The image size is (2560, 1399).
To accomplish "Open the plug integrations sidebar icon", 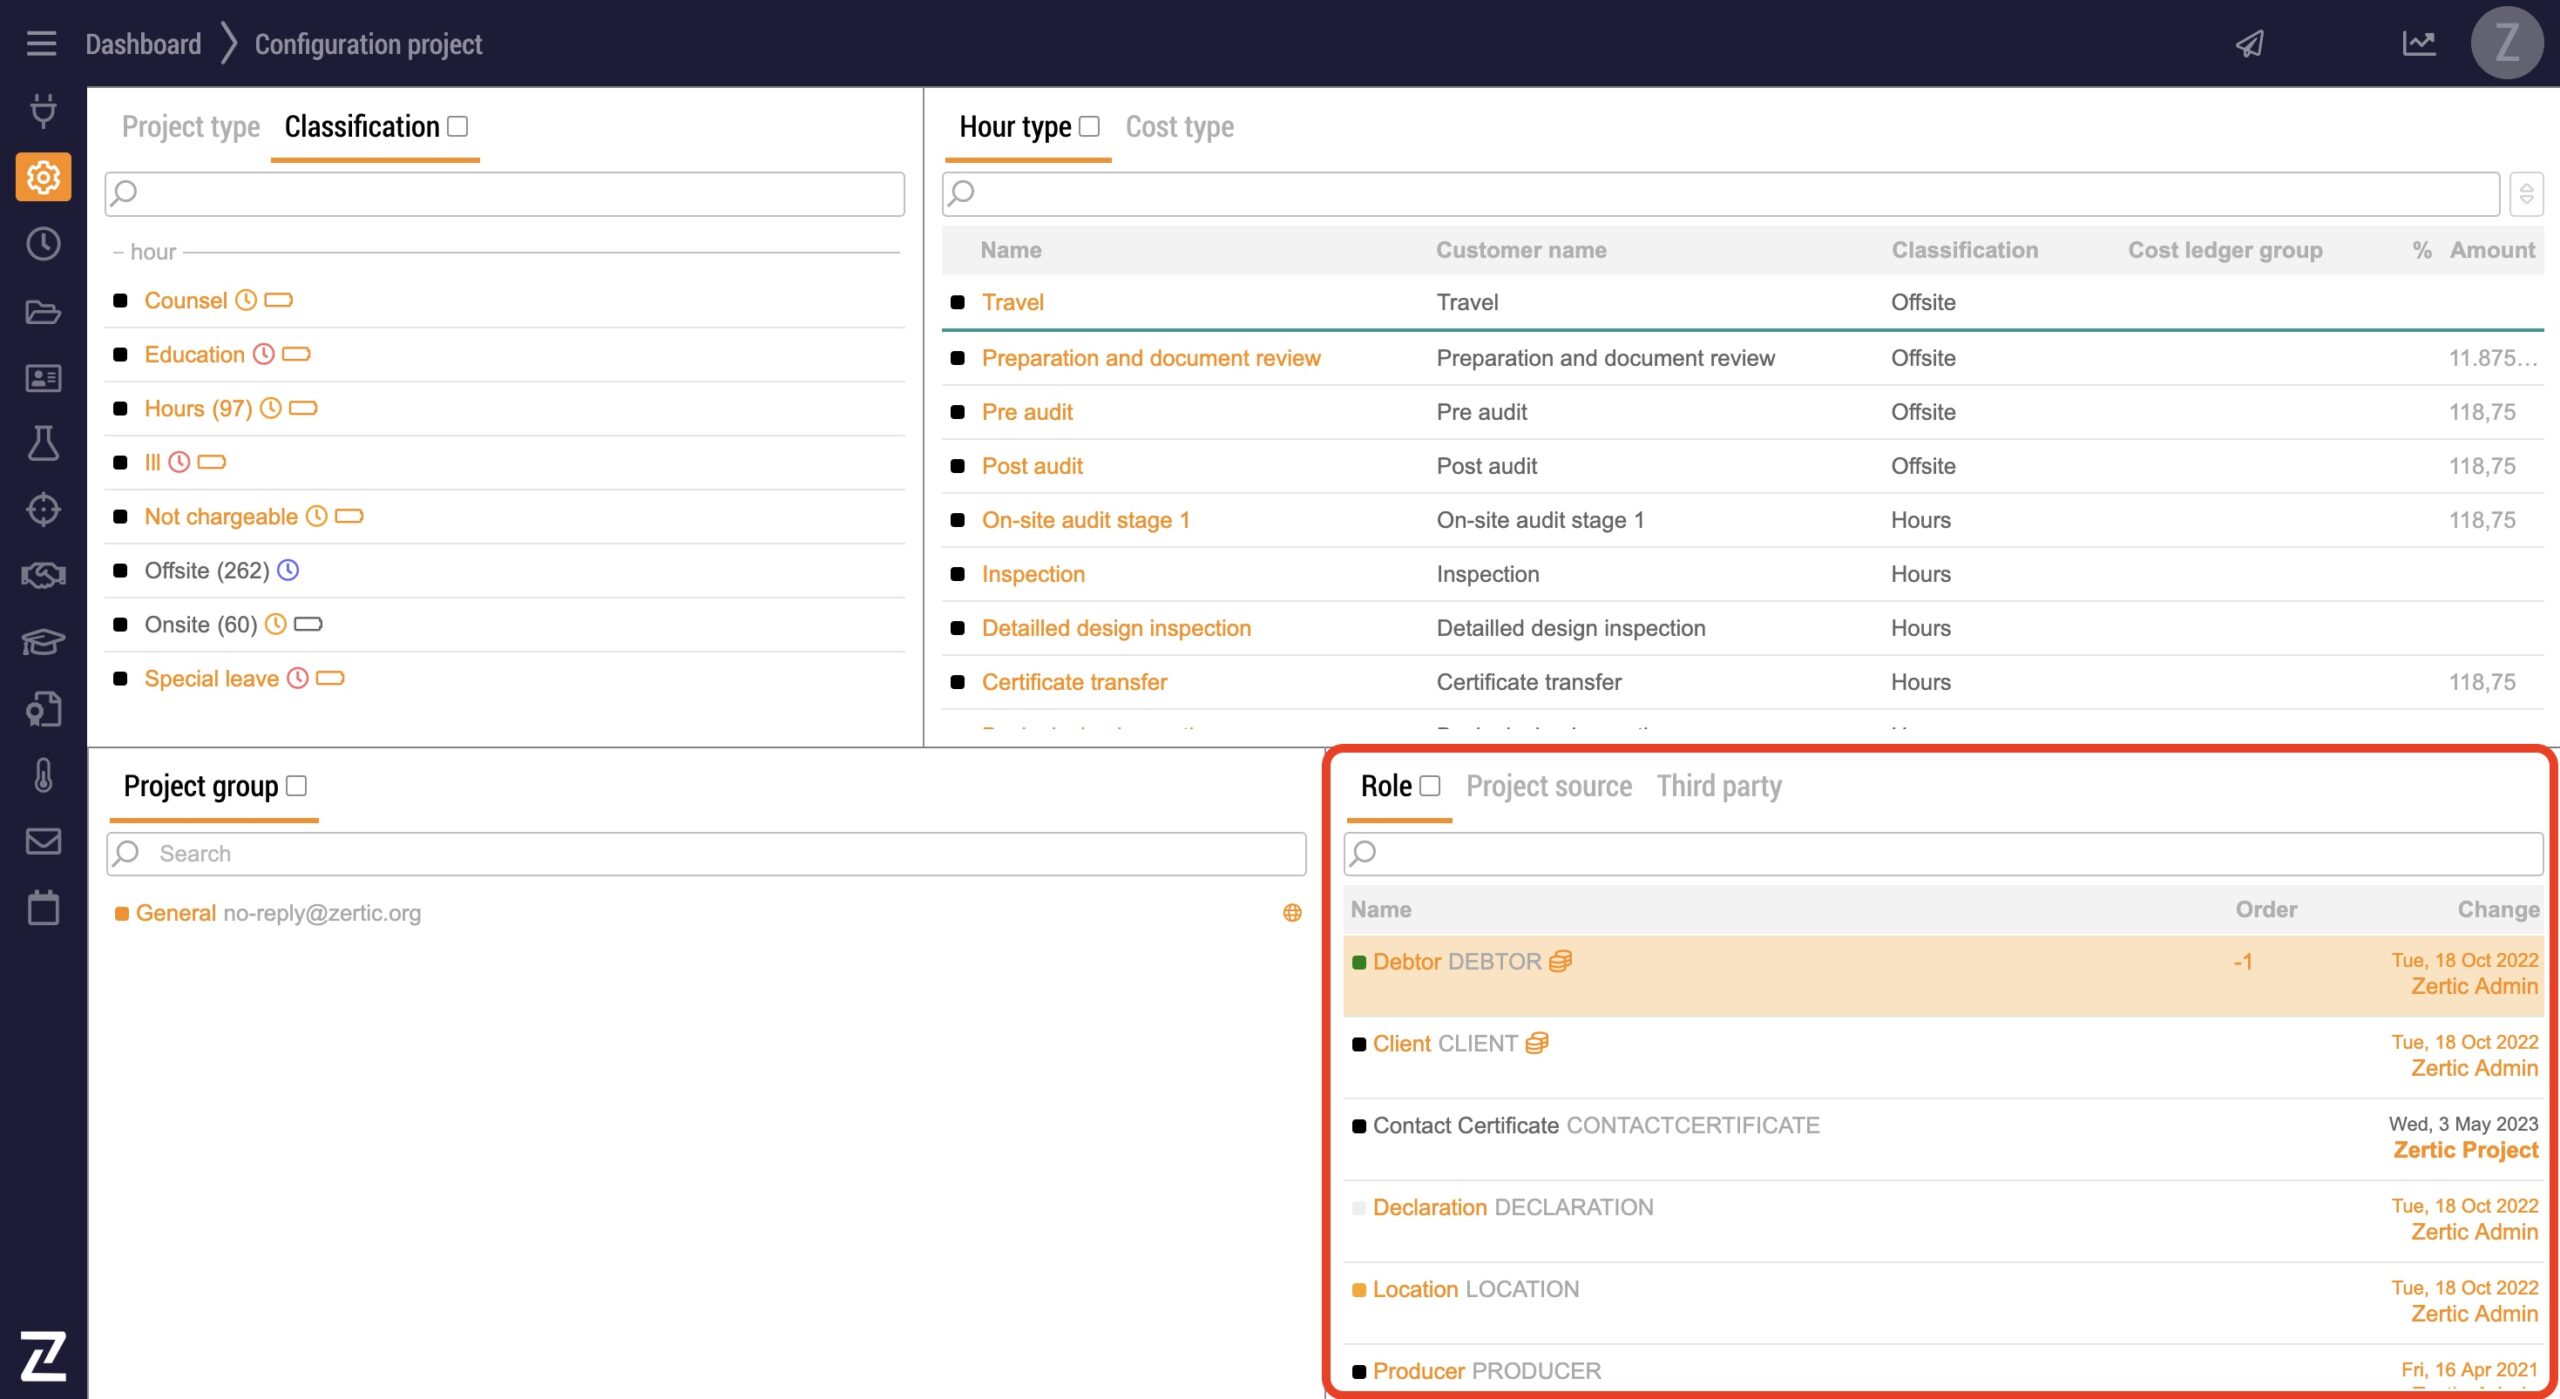I will click(x=43, y=110).
